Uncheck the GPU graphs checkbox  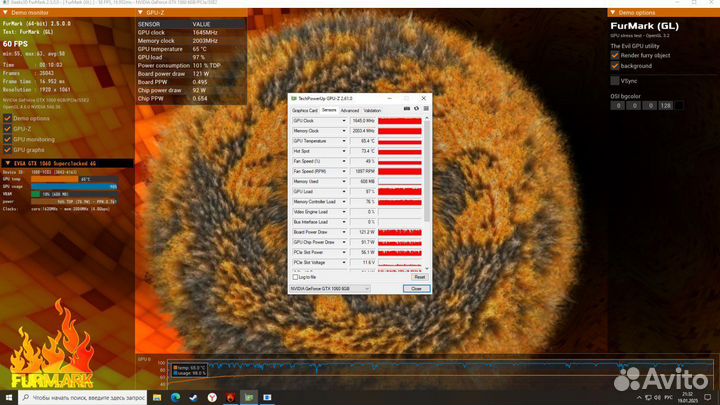pos(6,149)
